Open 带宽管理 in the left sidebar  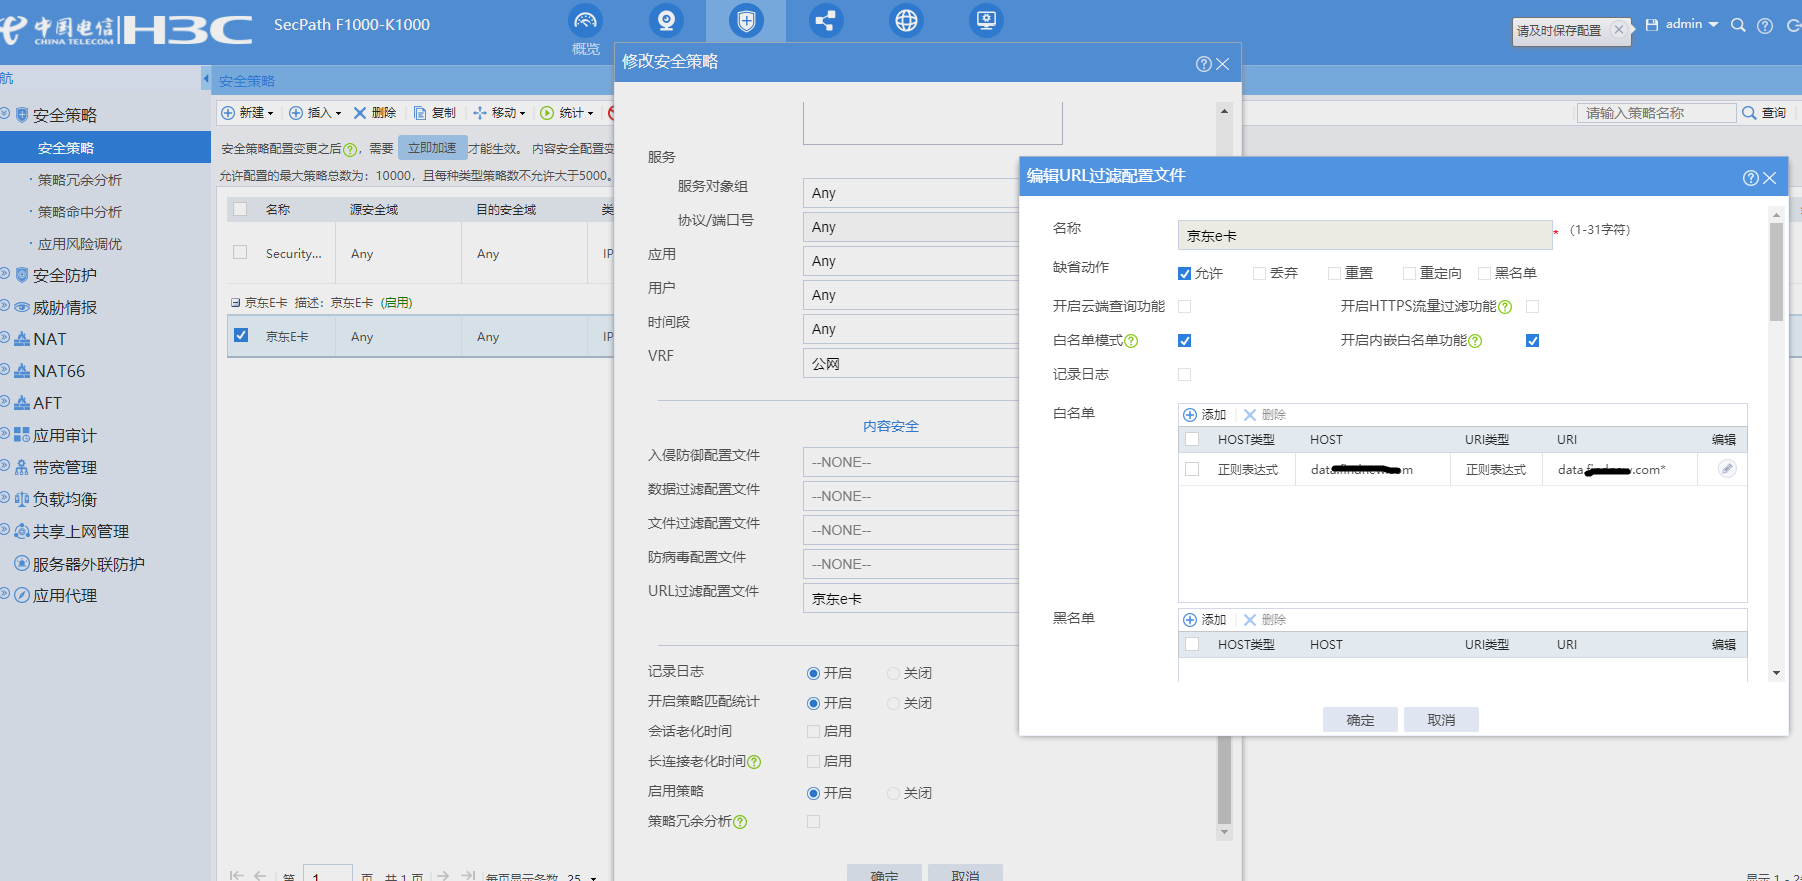click(x=65, y=467)
